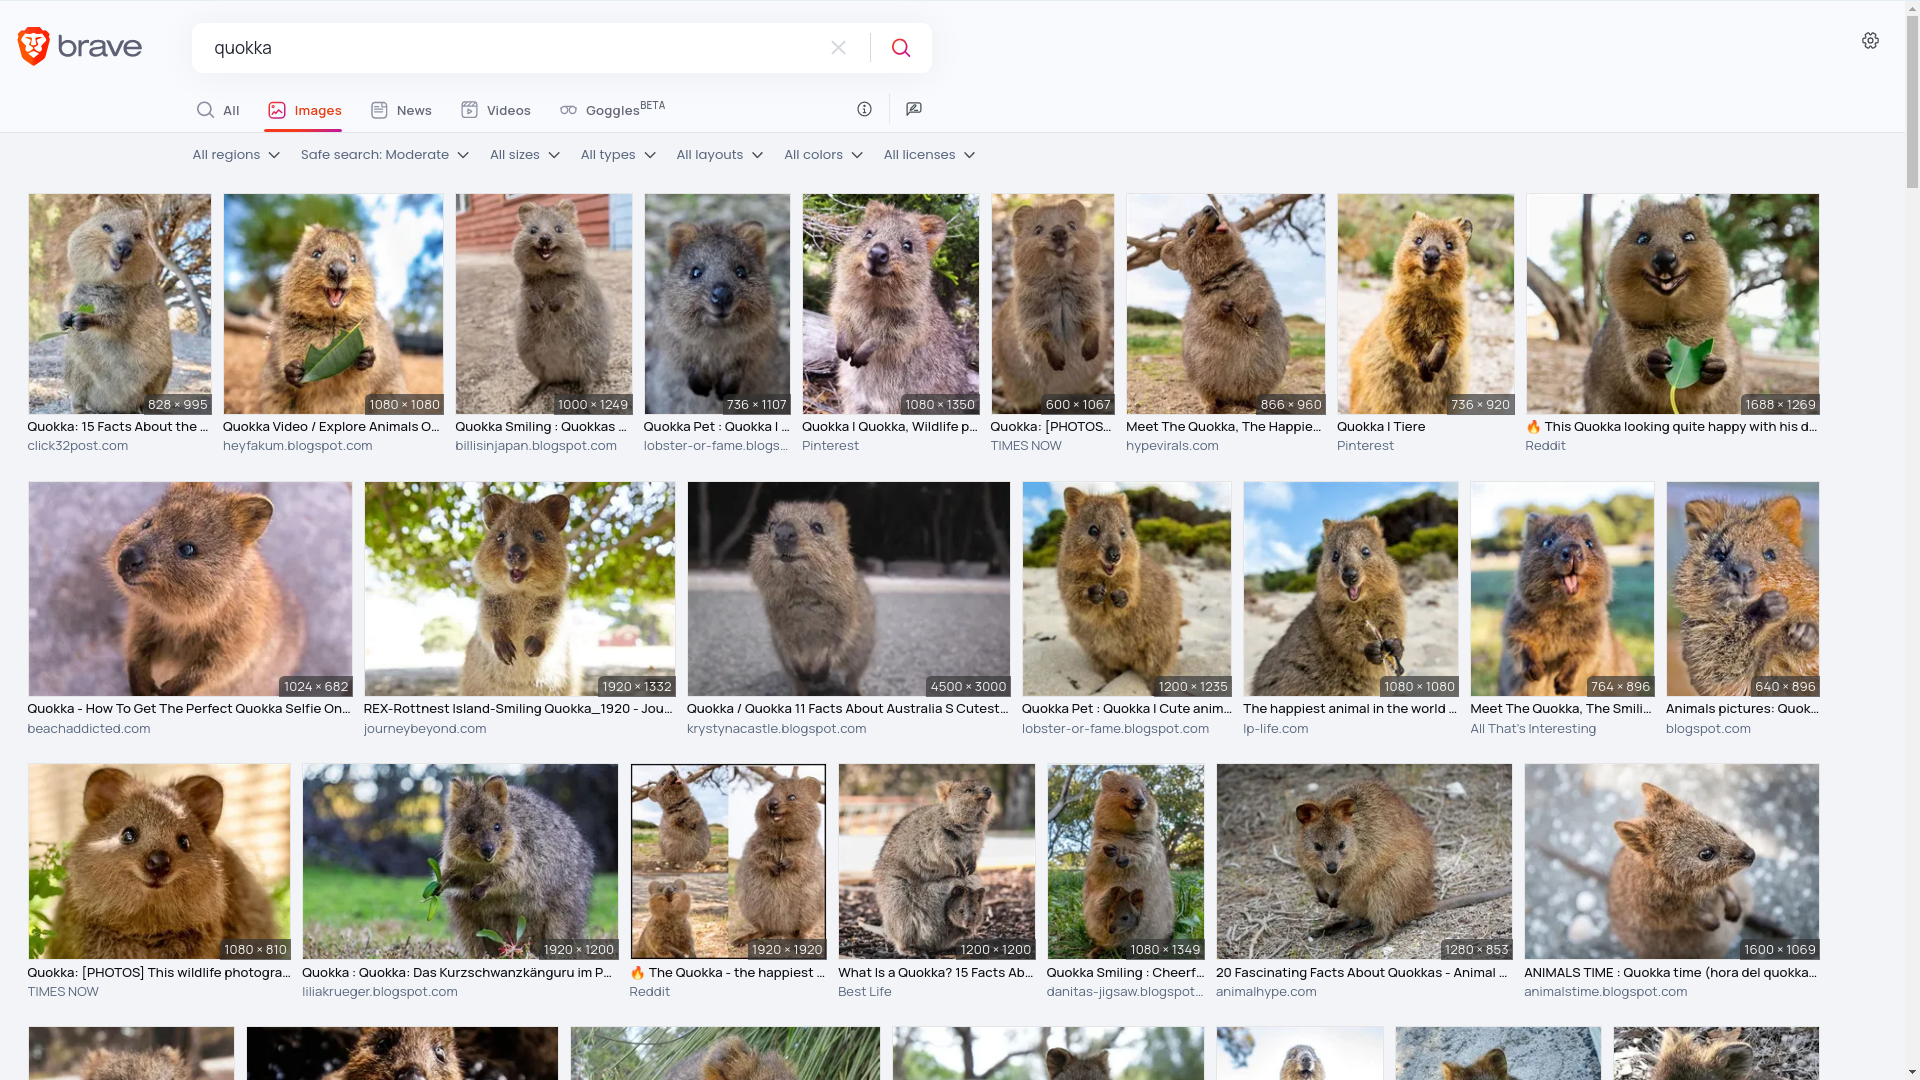Open the 1080 × 810 TIMES NOW image
Viewport: 1920px width, 1080px height.
159,862
